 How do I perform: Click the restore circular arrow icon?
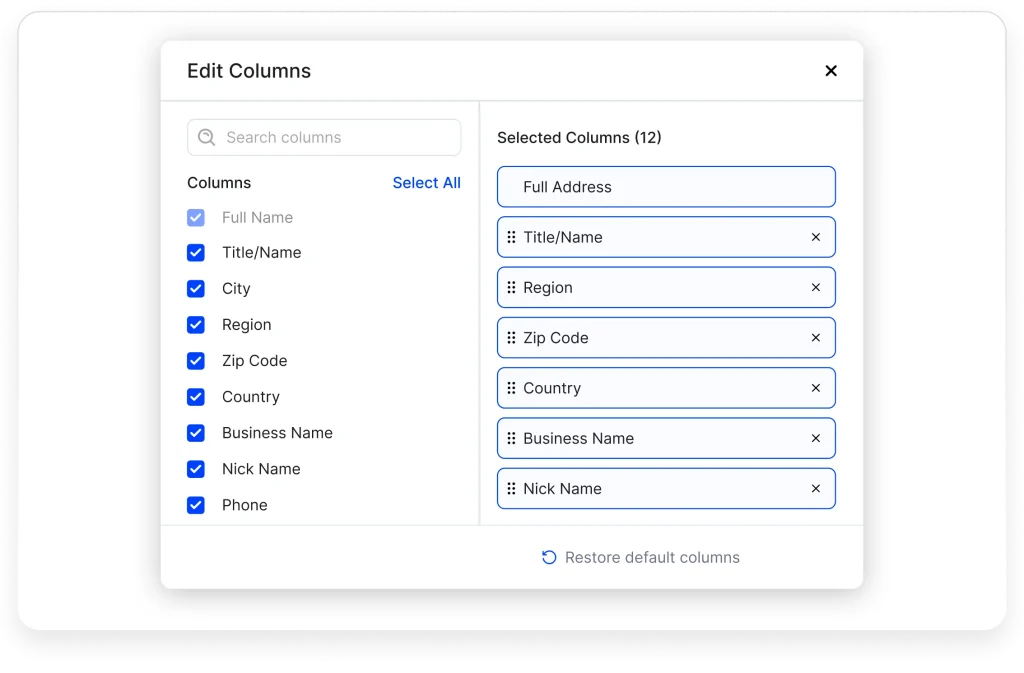(549, 557)
